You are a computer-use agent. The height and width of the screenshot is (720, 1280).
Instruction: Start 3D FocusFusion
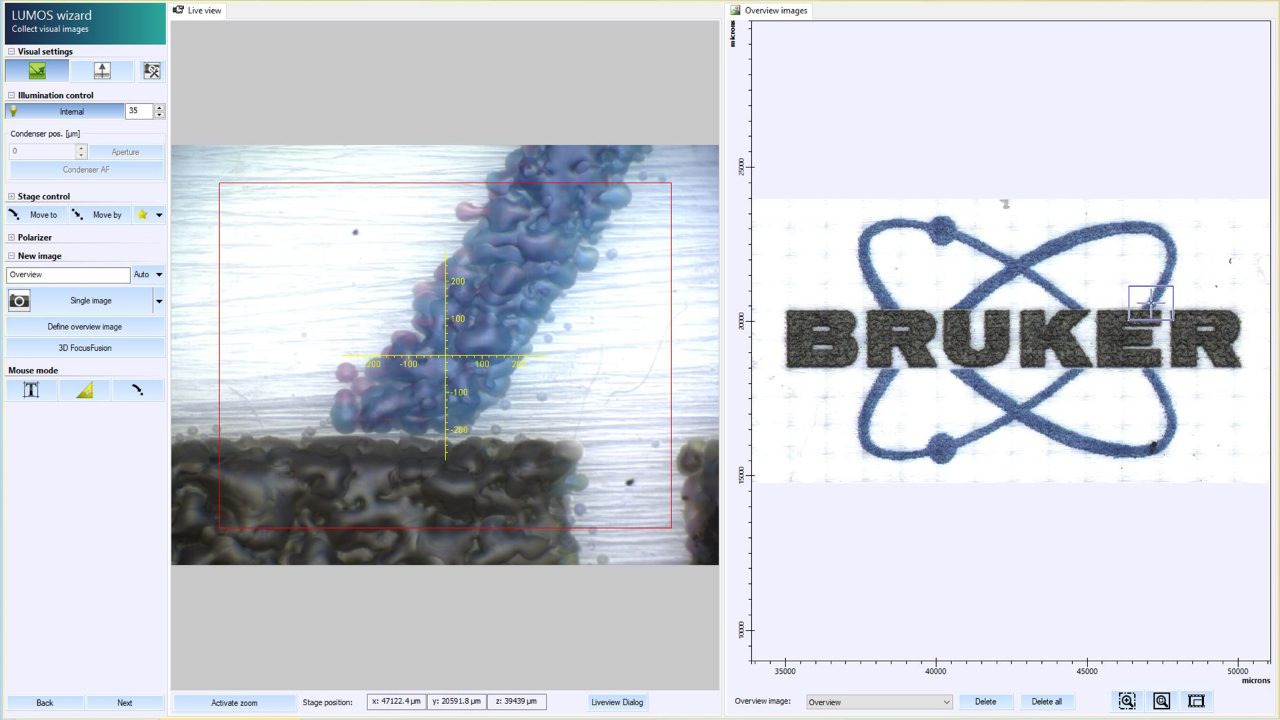coord(85,348)
